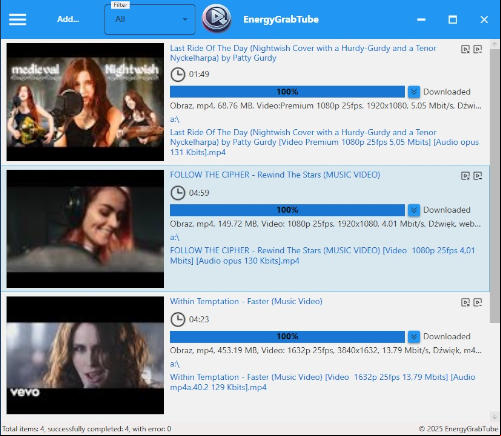Viewport: 501px width, 436px height.
Task: Click second play icon for FOLLOW THE CIPHER
Action: (478, 176)
